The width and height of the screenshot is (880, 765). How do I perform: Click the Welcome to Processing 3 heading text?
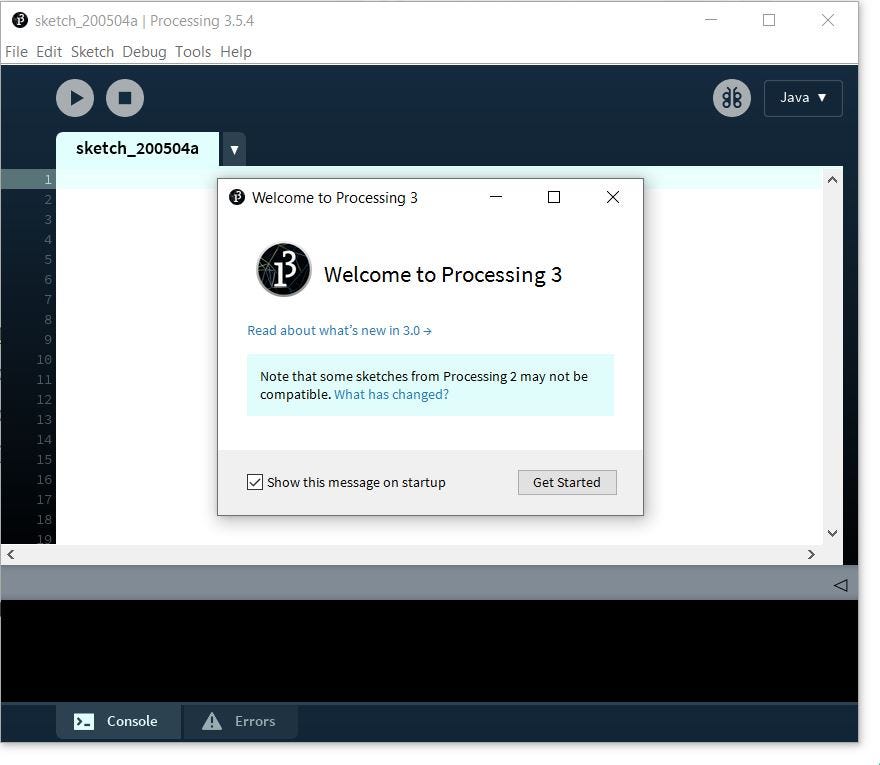point(443,275)
